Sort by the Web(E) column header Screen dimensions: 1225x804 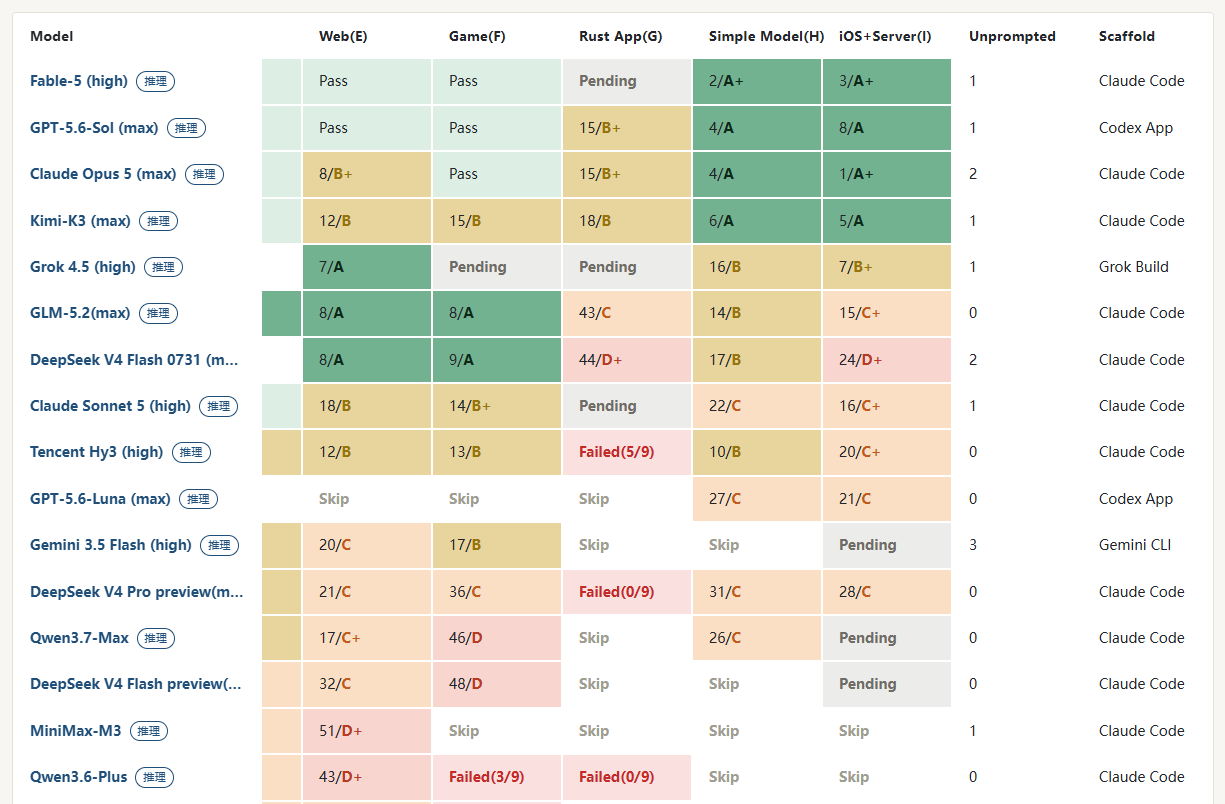(x=343, y=36)
